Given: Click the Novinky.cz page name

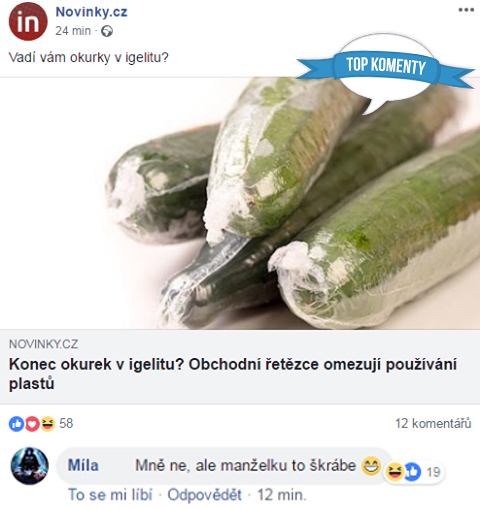Looking at the screenshot, I should pos(91,12).
